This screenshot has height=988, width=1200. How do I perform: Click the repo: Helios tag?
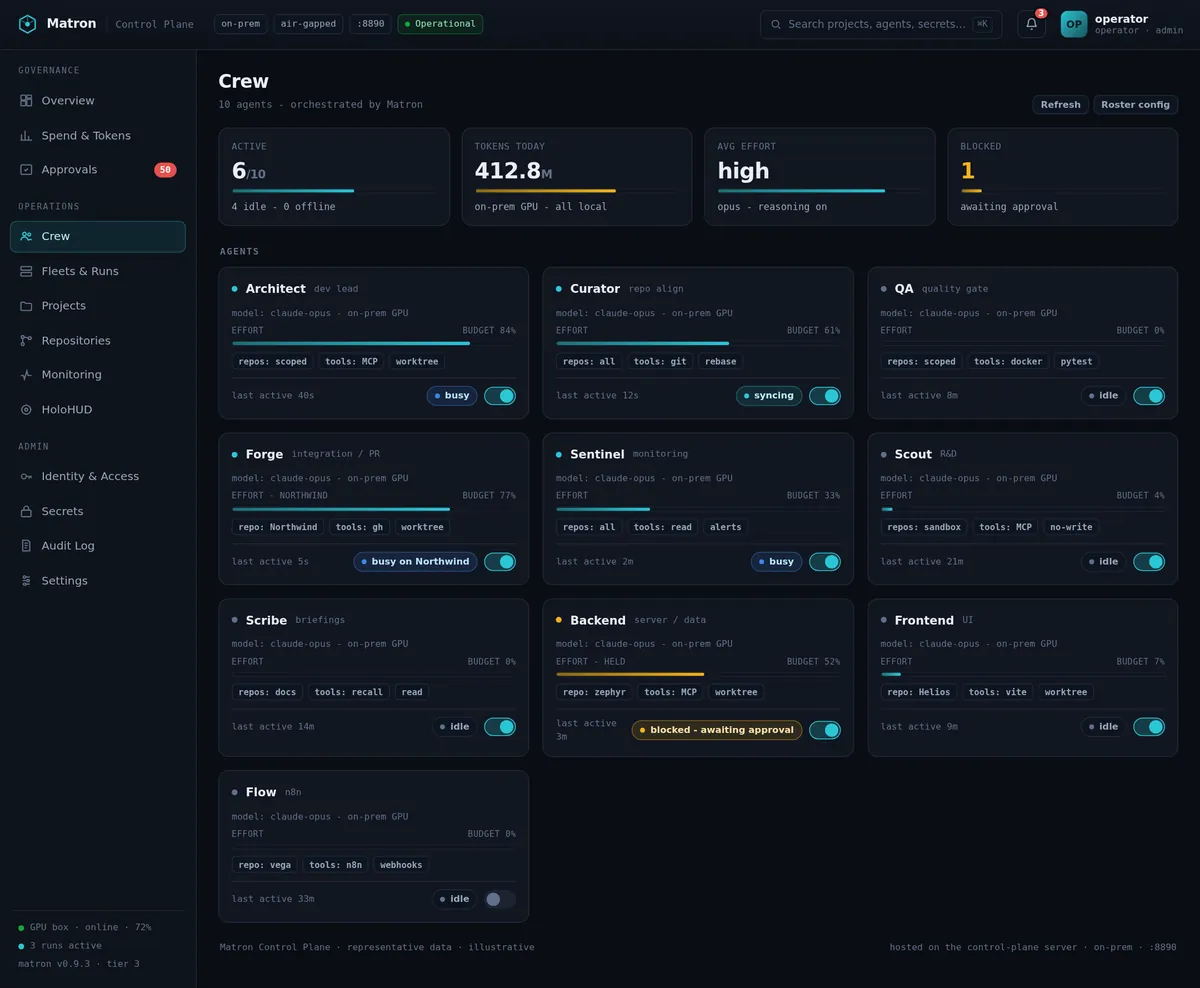coord(919,692)
